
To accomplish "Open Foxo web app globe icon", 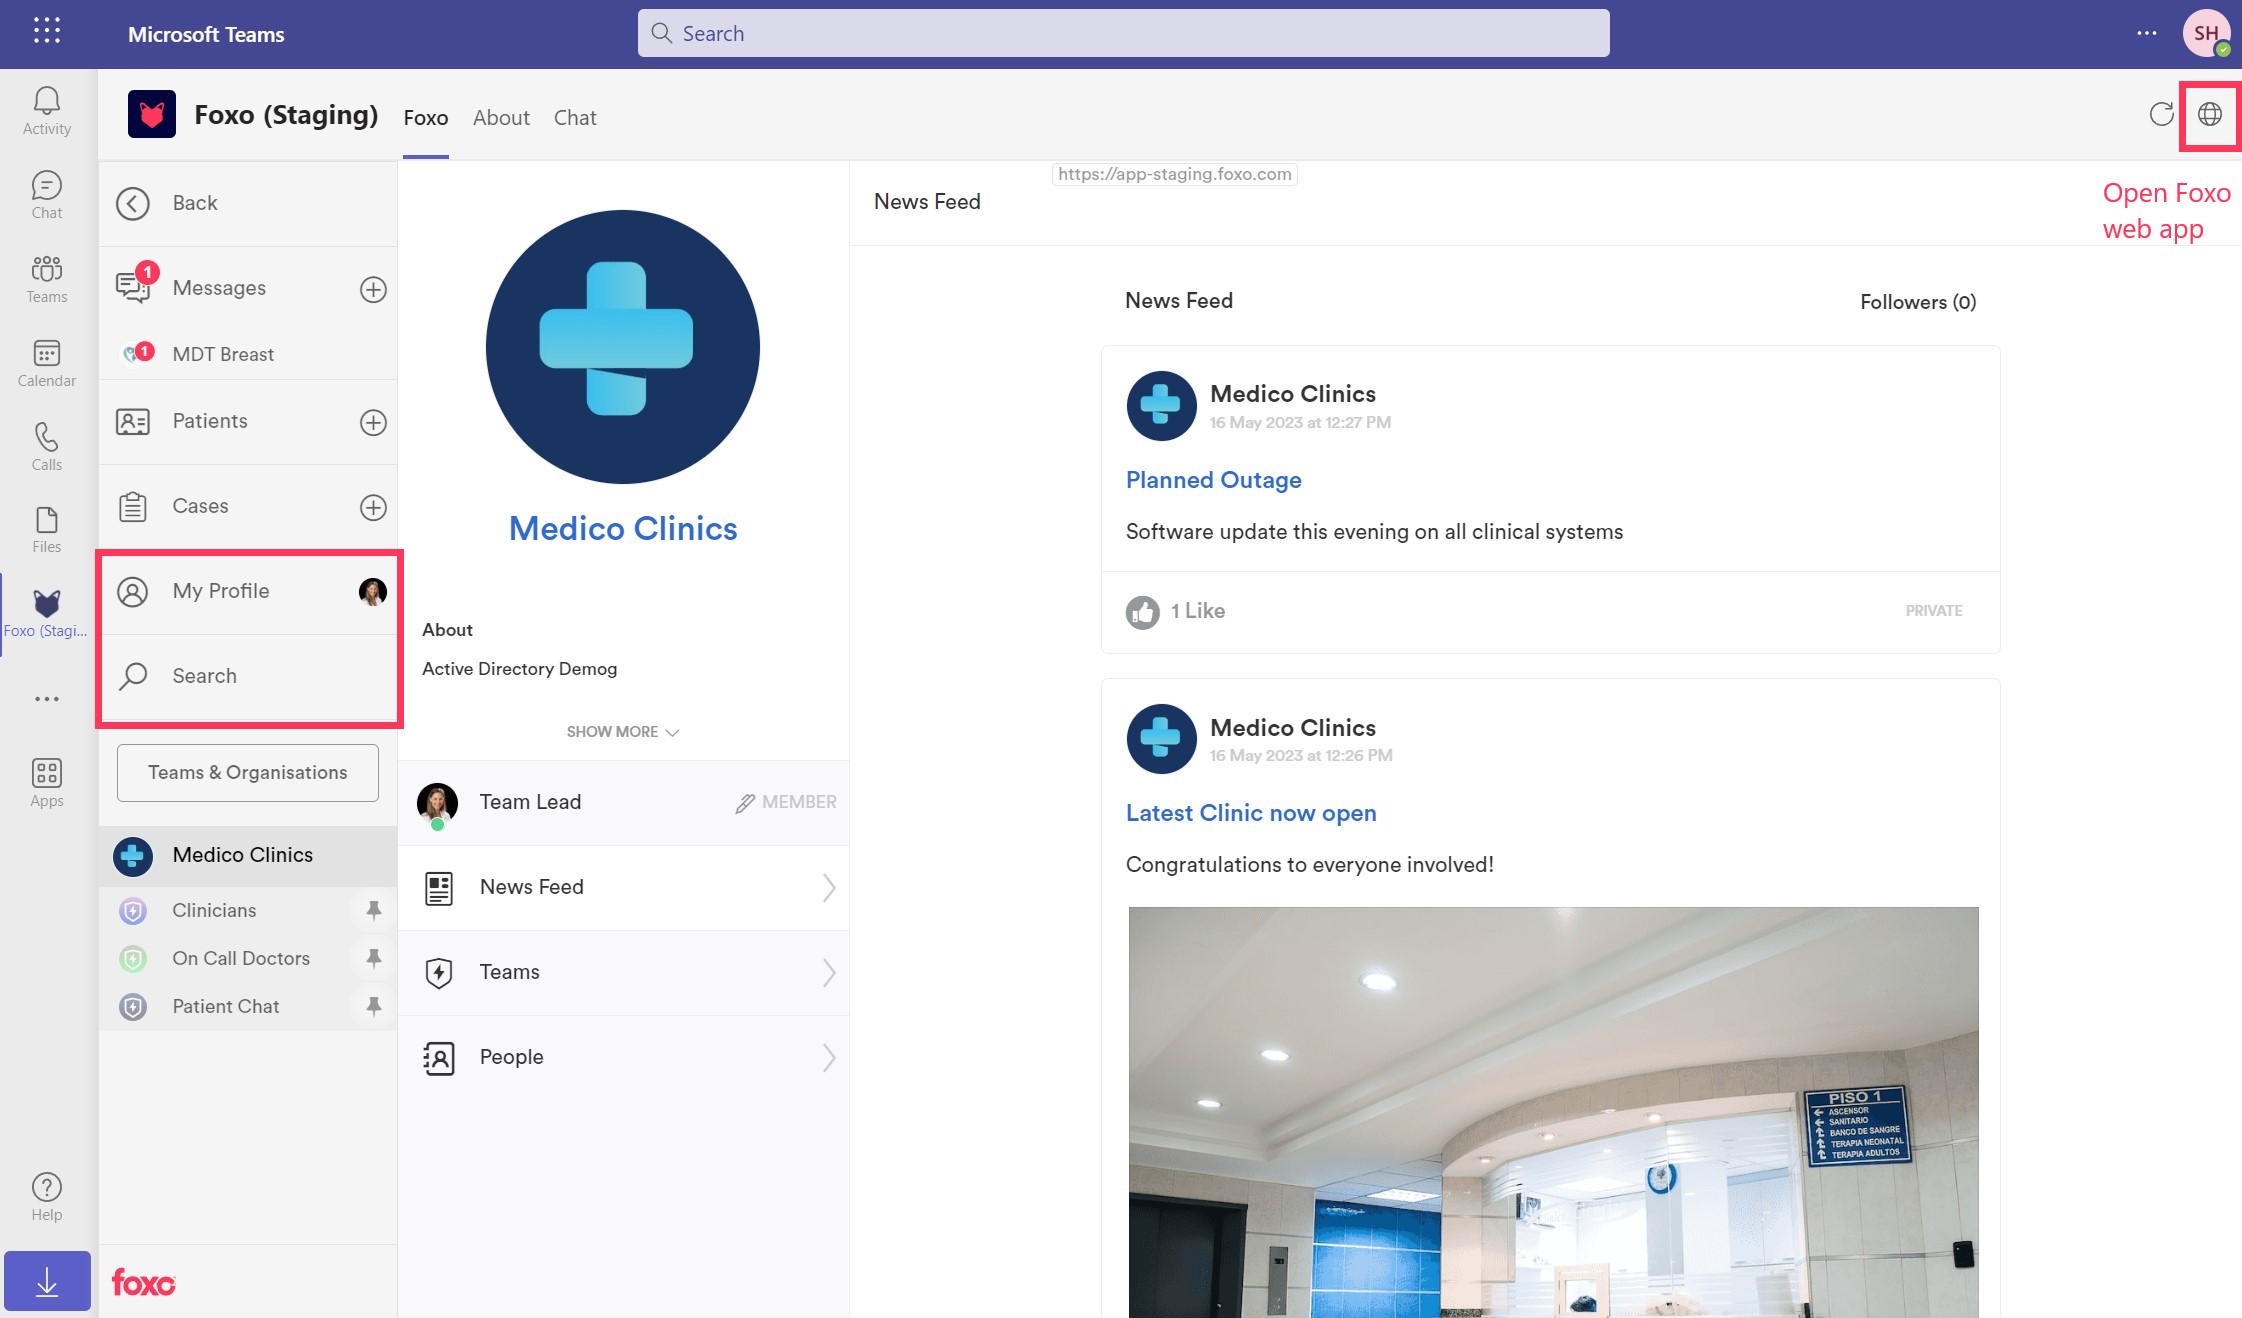I will (2210, 114).
